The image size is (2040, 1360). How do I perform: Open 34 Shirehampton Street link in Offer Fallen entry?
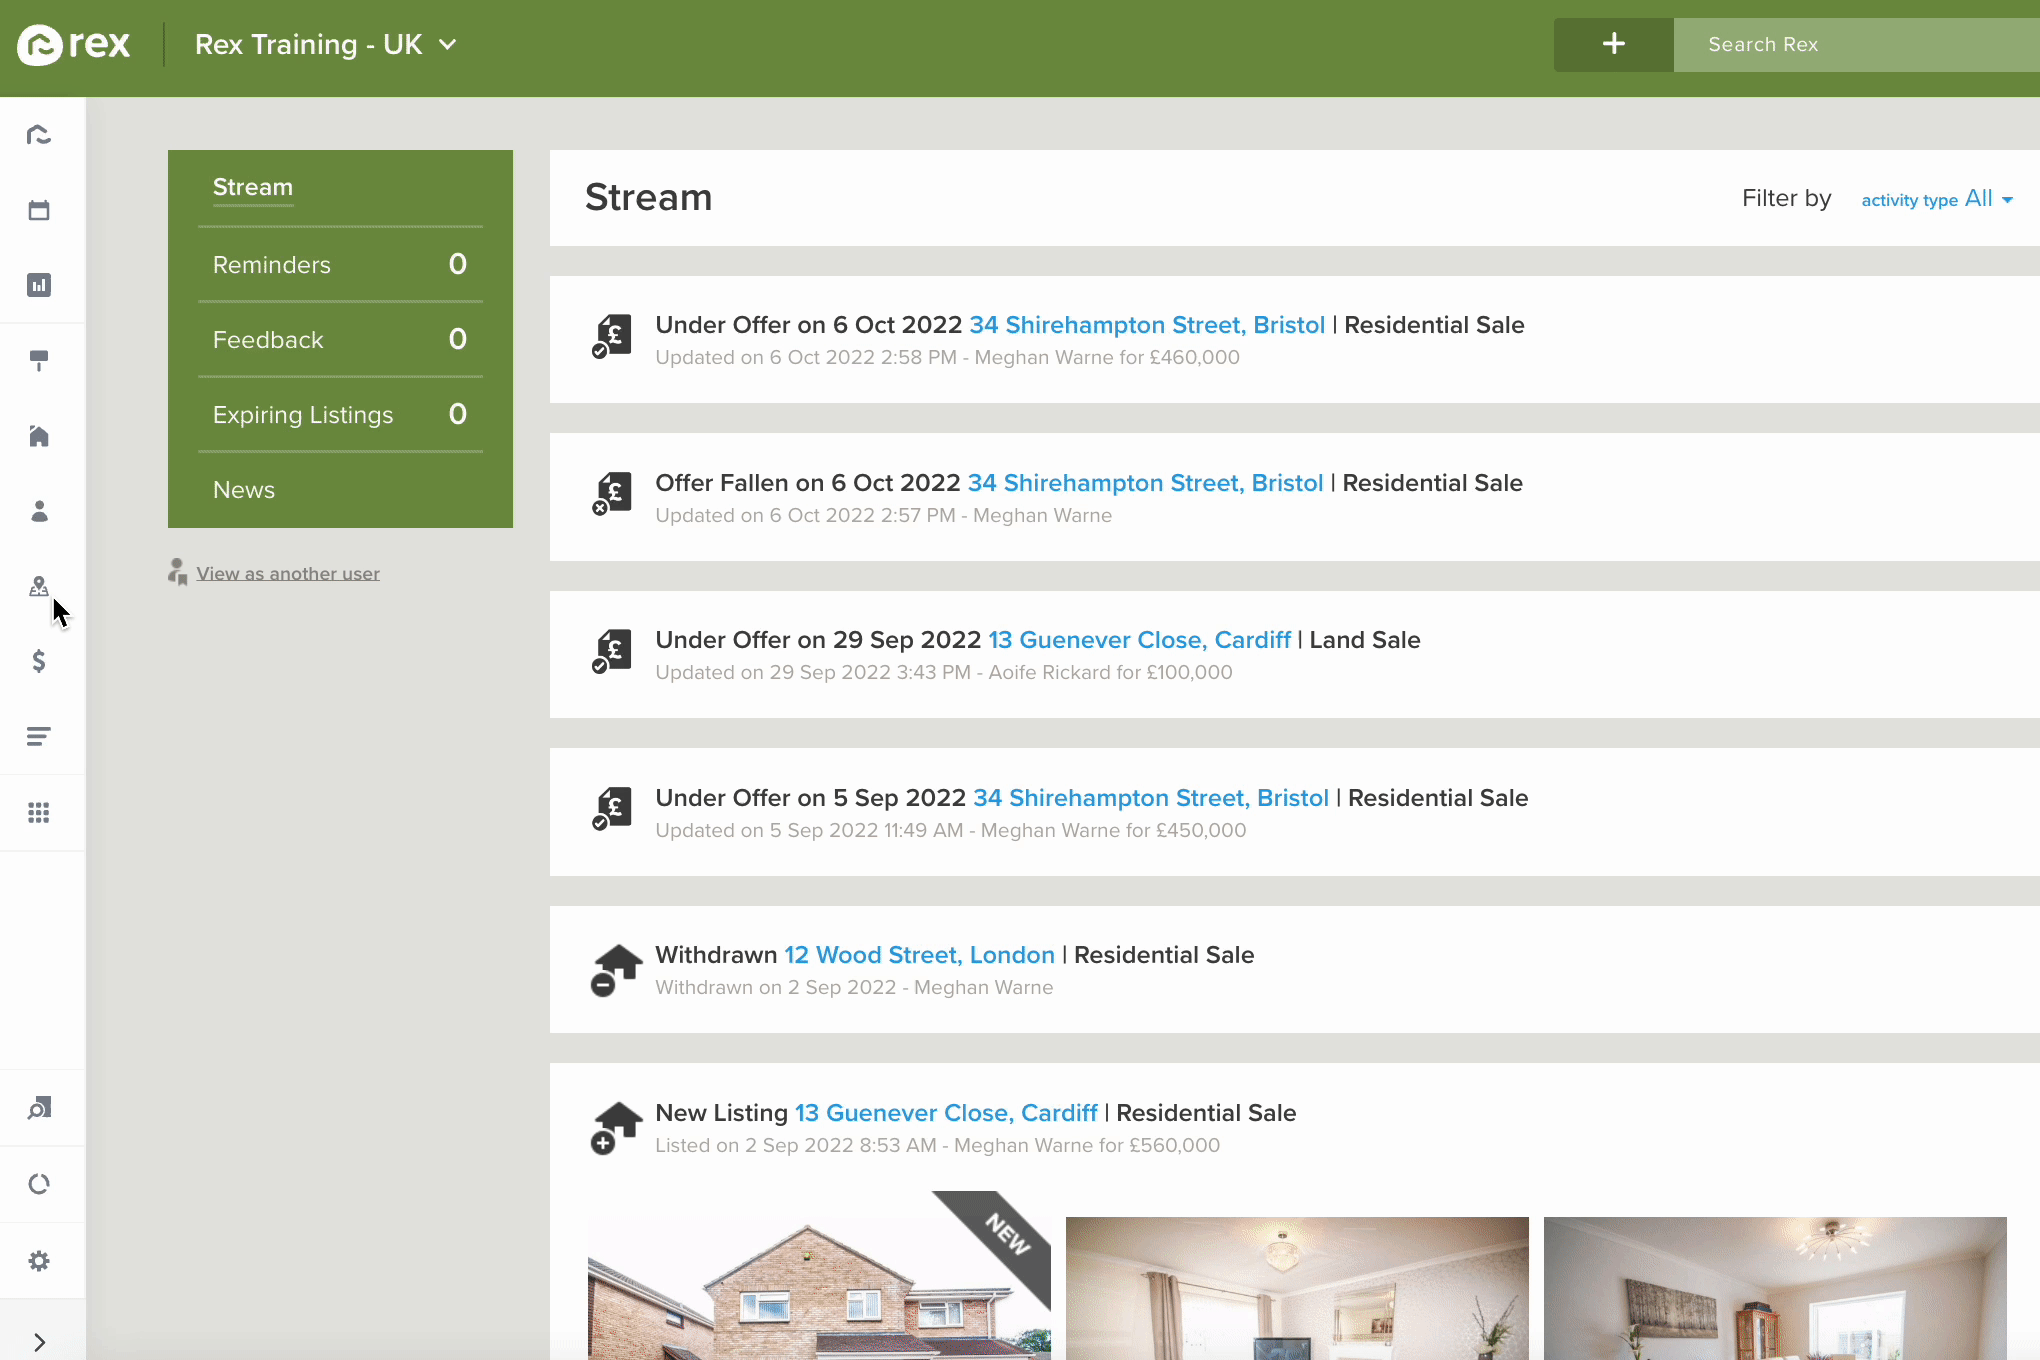pos(1145,483)
